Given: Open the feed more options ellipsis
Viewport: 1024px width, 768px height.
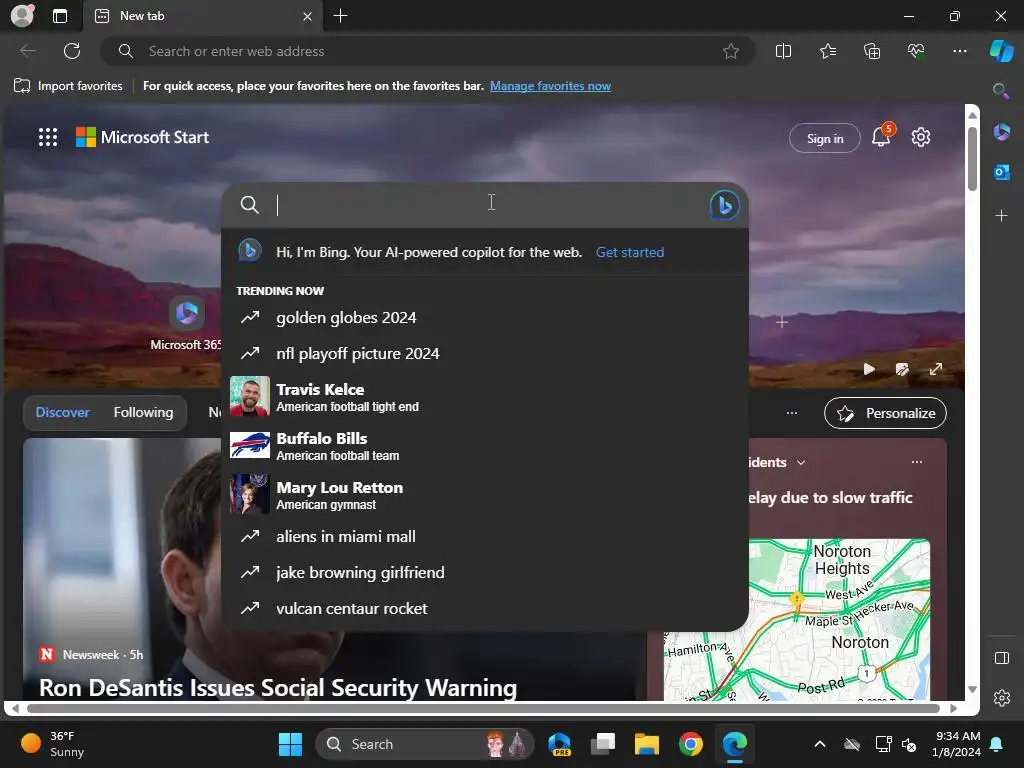Looking at the screenshot, I should tap(792, 413).
